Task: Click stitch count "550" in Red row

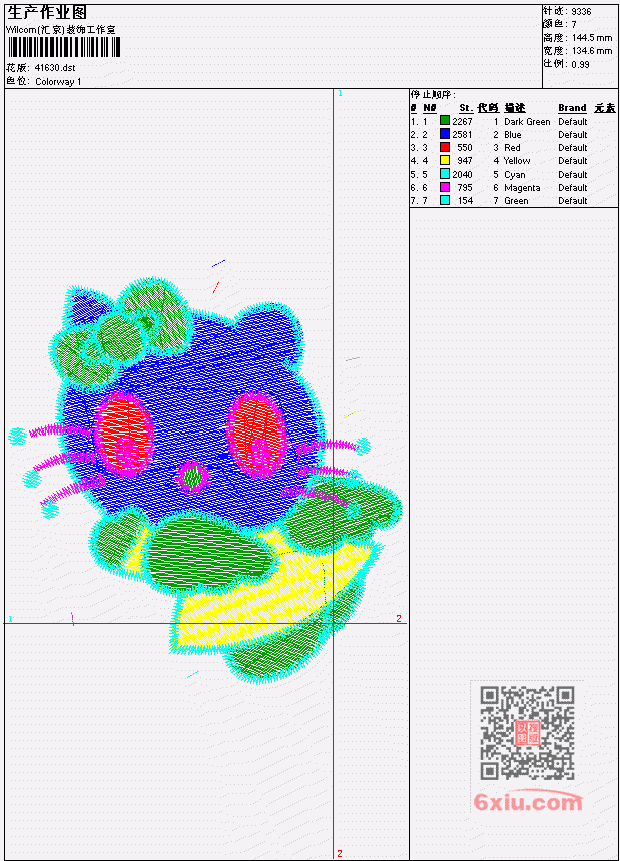Action: [x=465, y=148]
